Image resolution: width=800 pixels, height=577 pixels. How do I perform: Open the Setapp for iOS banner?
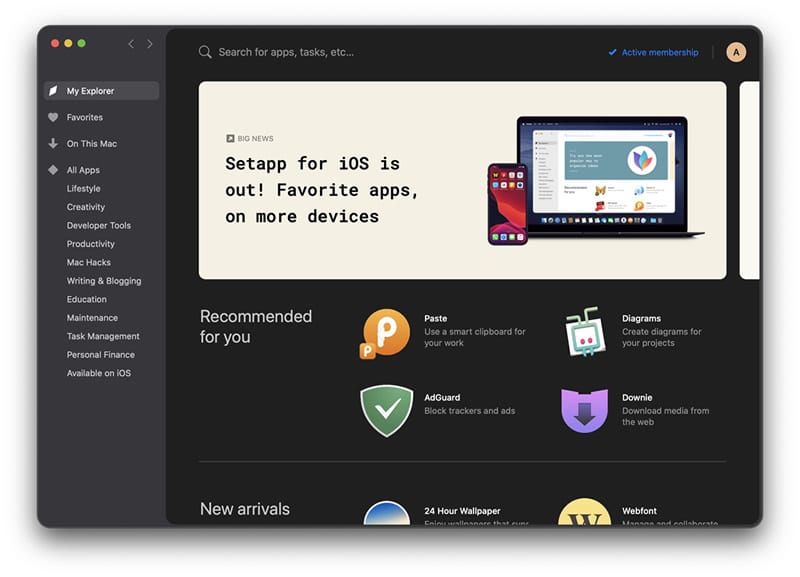(x=462, y=180)
